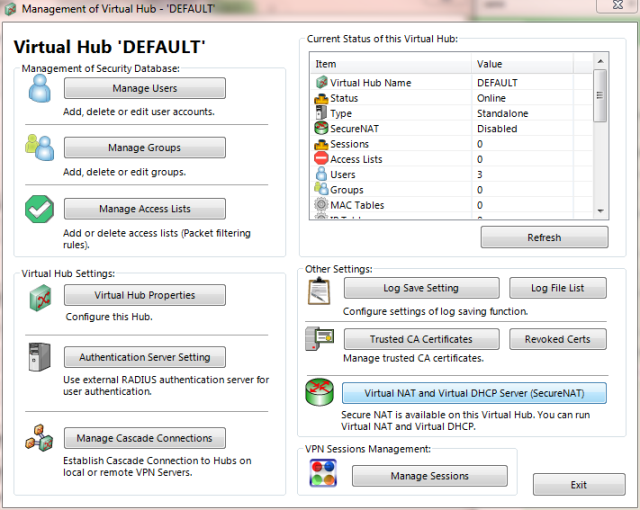
Task: Select the 'MAC Tables' row label
Action: click(x=357, y=205)
